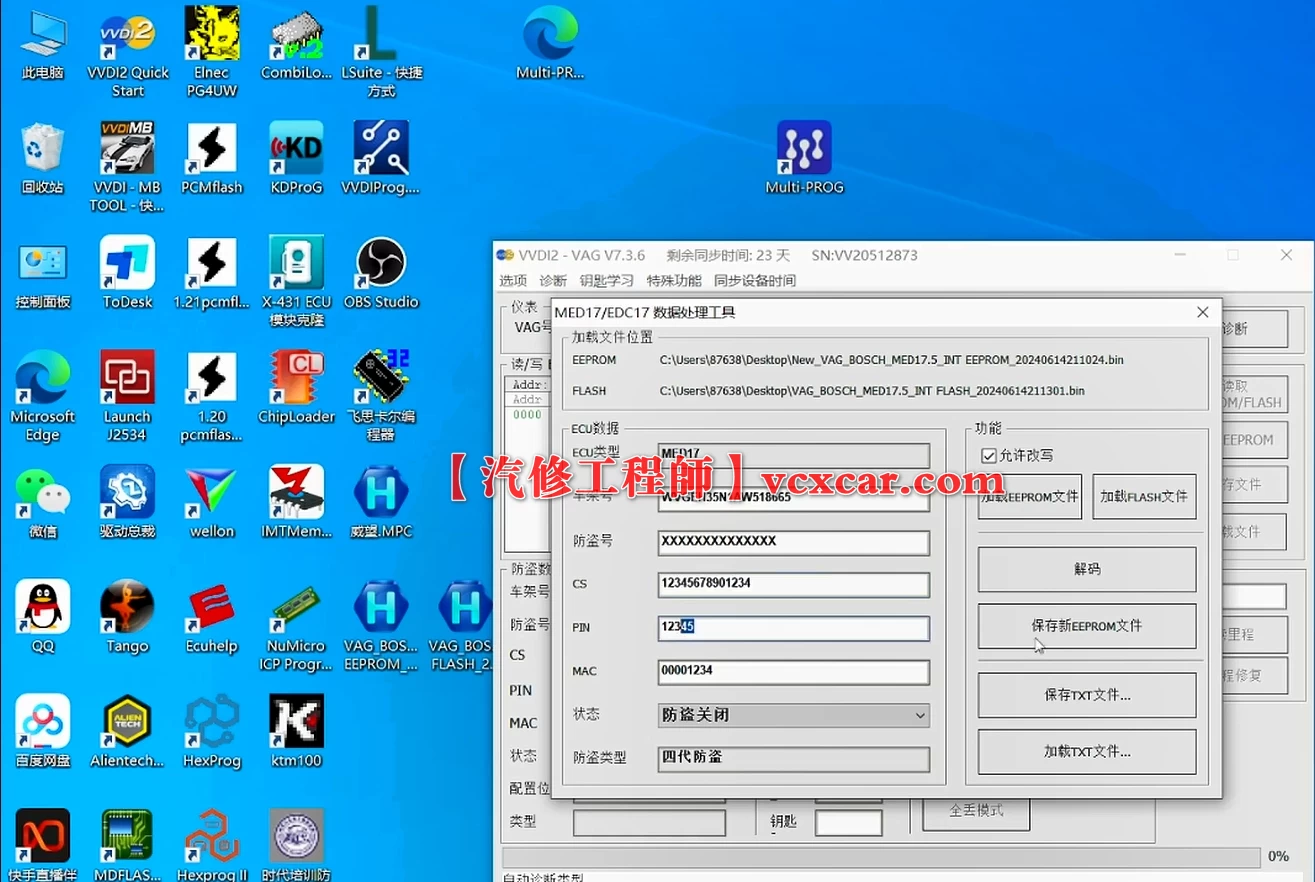Viewport: 1315px width, 882px height.
Task: Open the 防盗关闭 status dropdown
Action: 919,715
